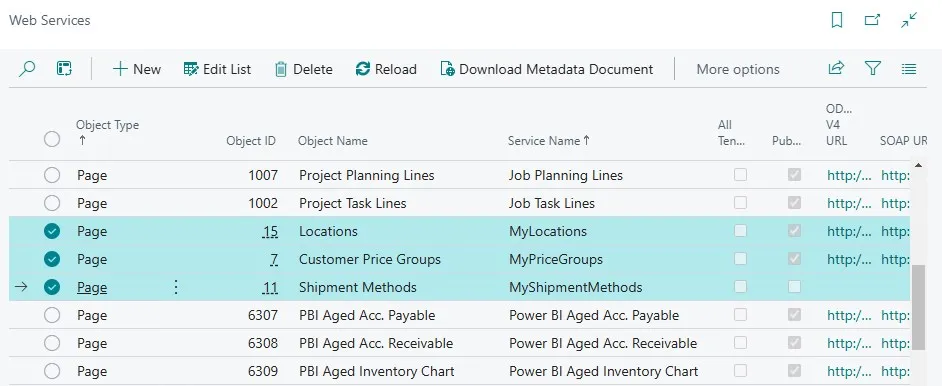Sort by Object ID column header

(x=251, y=141)
